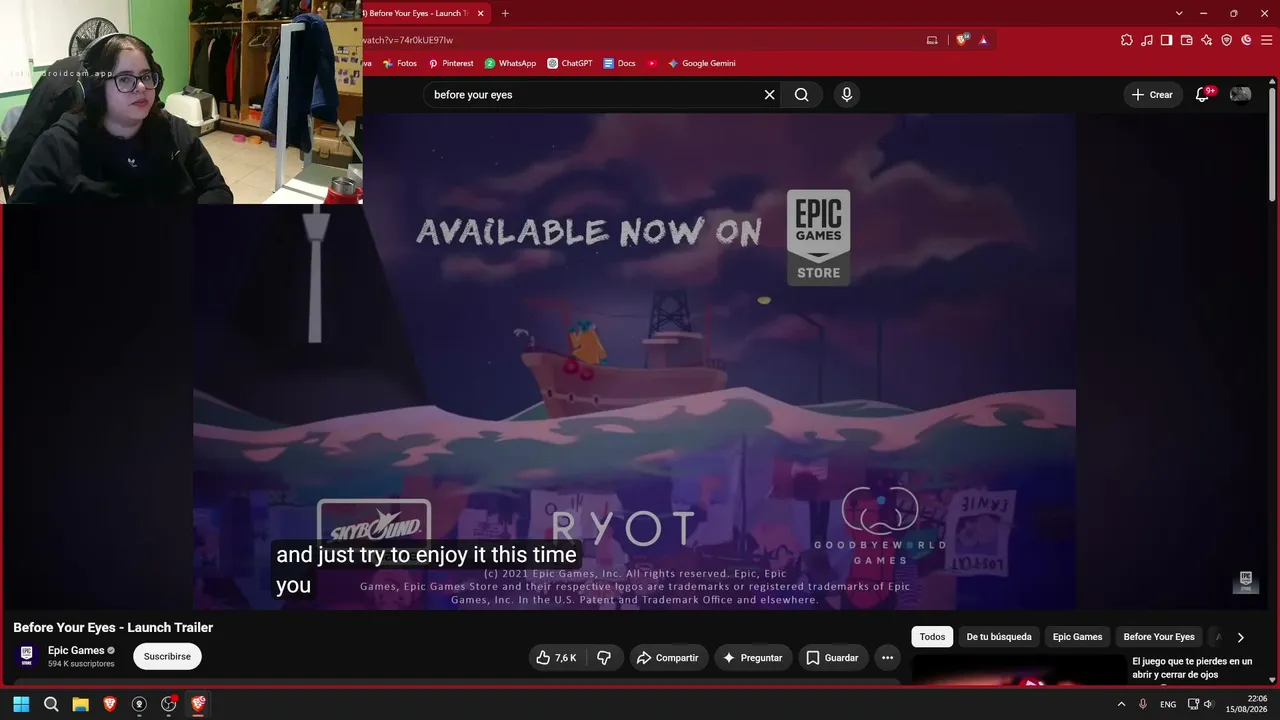Show more filter chips with right arrow

tap(1240, 637)
